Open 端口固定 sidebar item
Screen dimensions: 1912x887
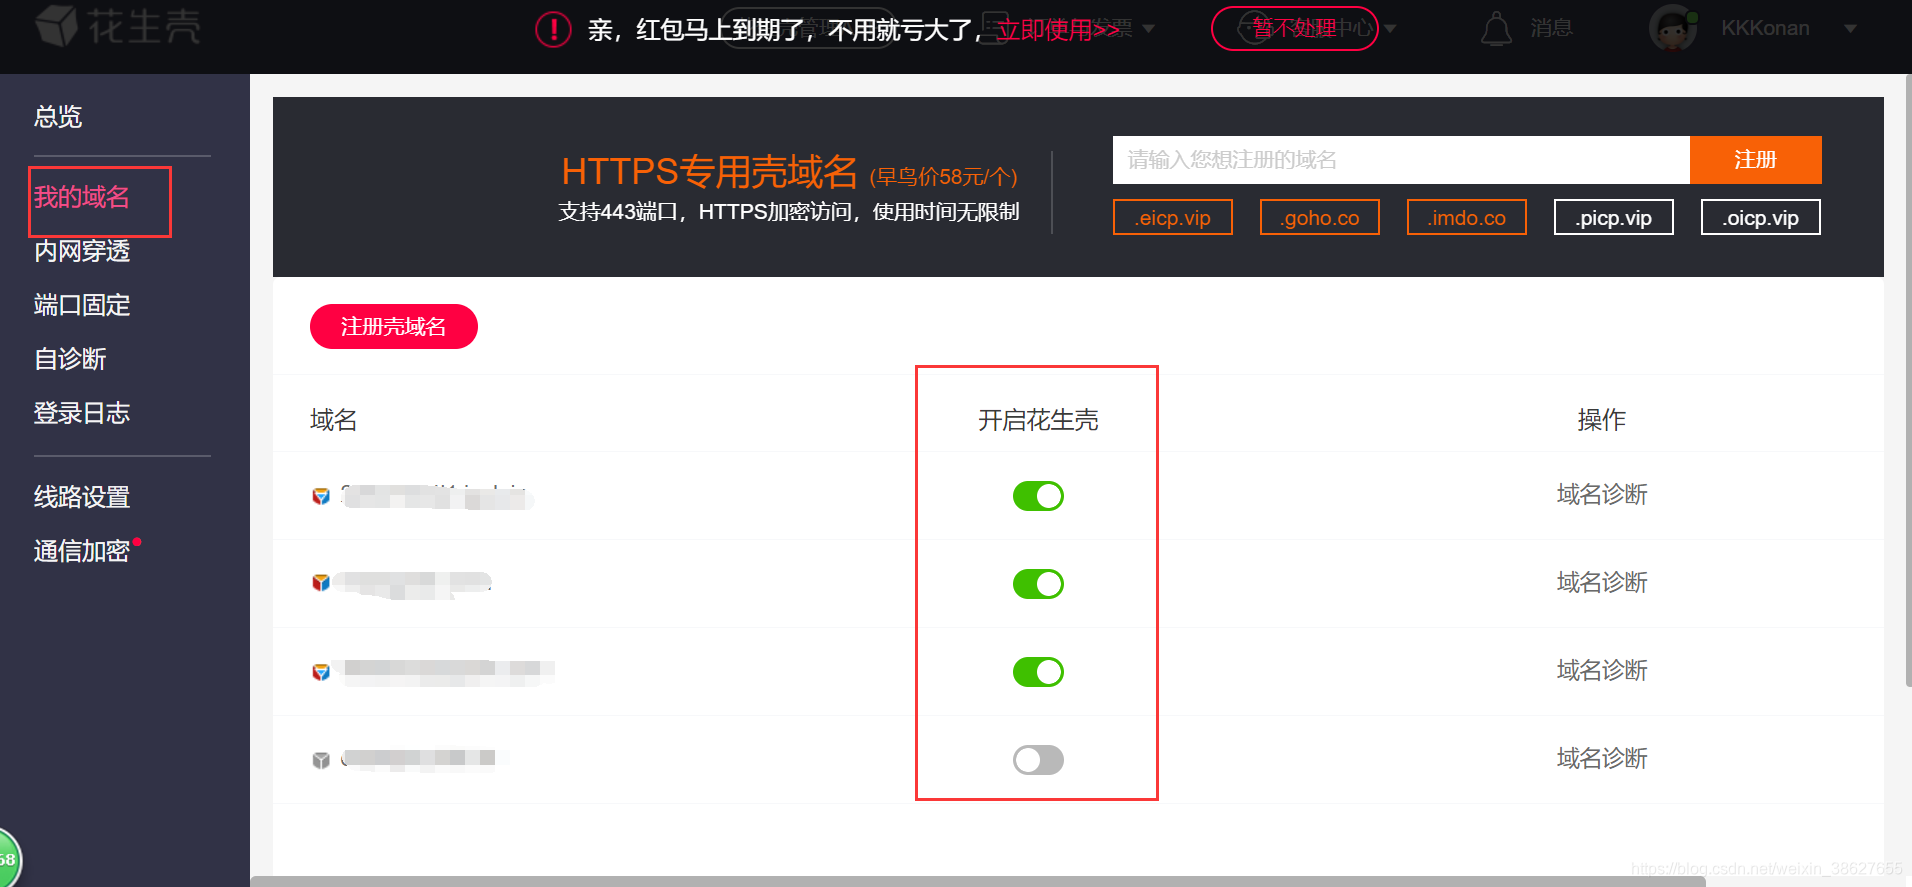[x=82, y=305]
